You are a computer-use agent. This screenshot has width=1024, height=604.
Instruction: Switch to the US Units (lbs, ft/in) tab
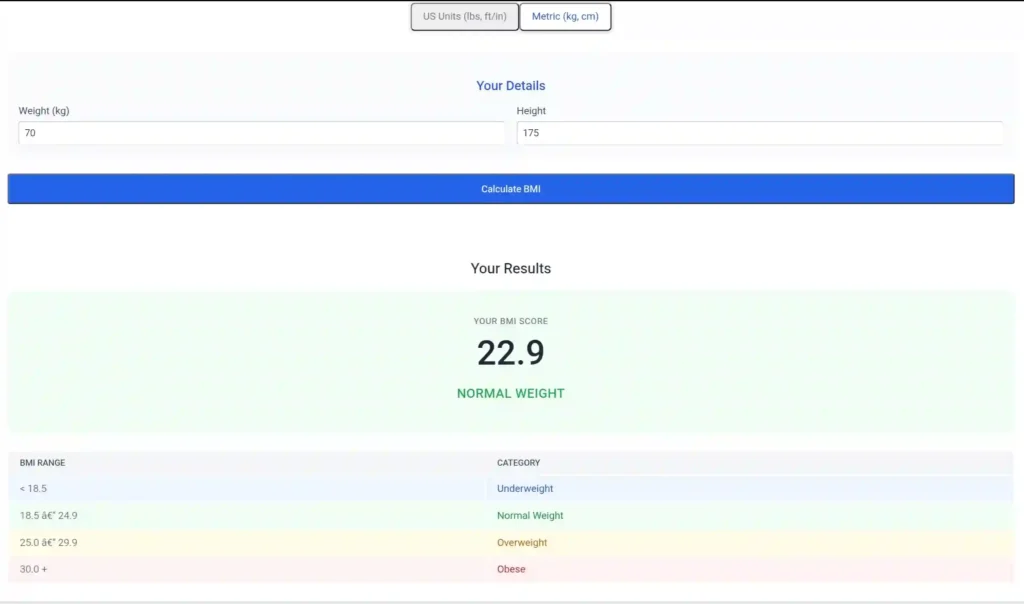click(x=463, y=16)
